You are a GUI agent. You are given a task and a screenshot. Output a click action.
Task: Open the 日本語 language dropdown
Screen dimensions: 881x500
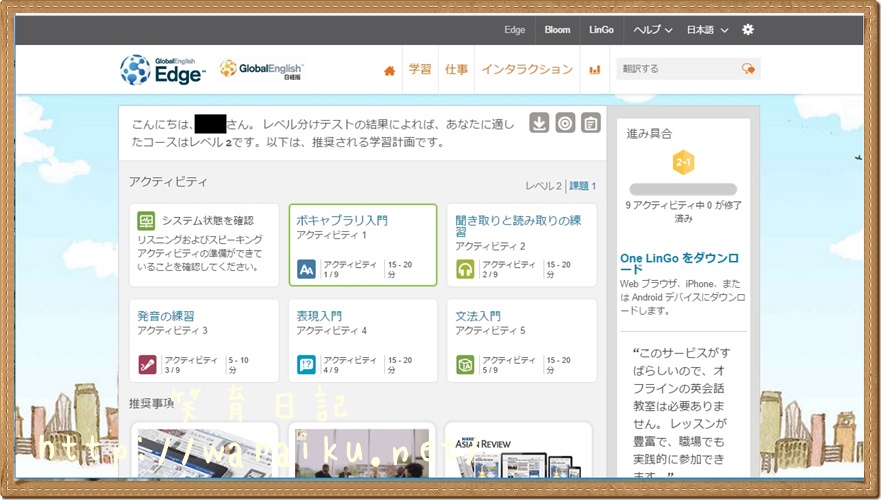coord(707,30)
